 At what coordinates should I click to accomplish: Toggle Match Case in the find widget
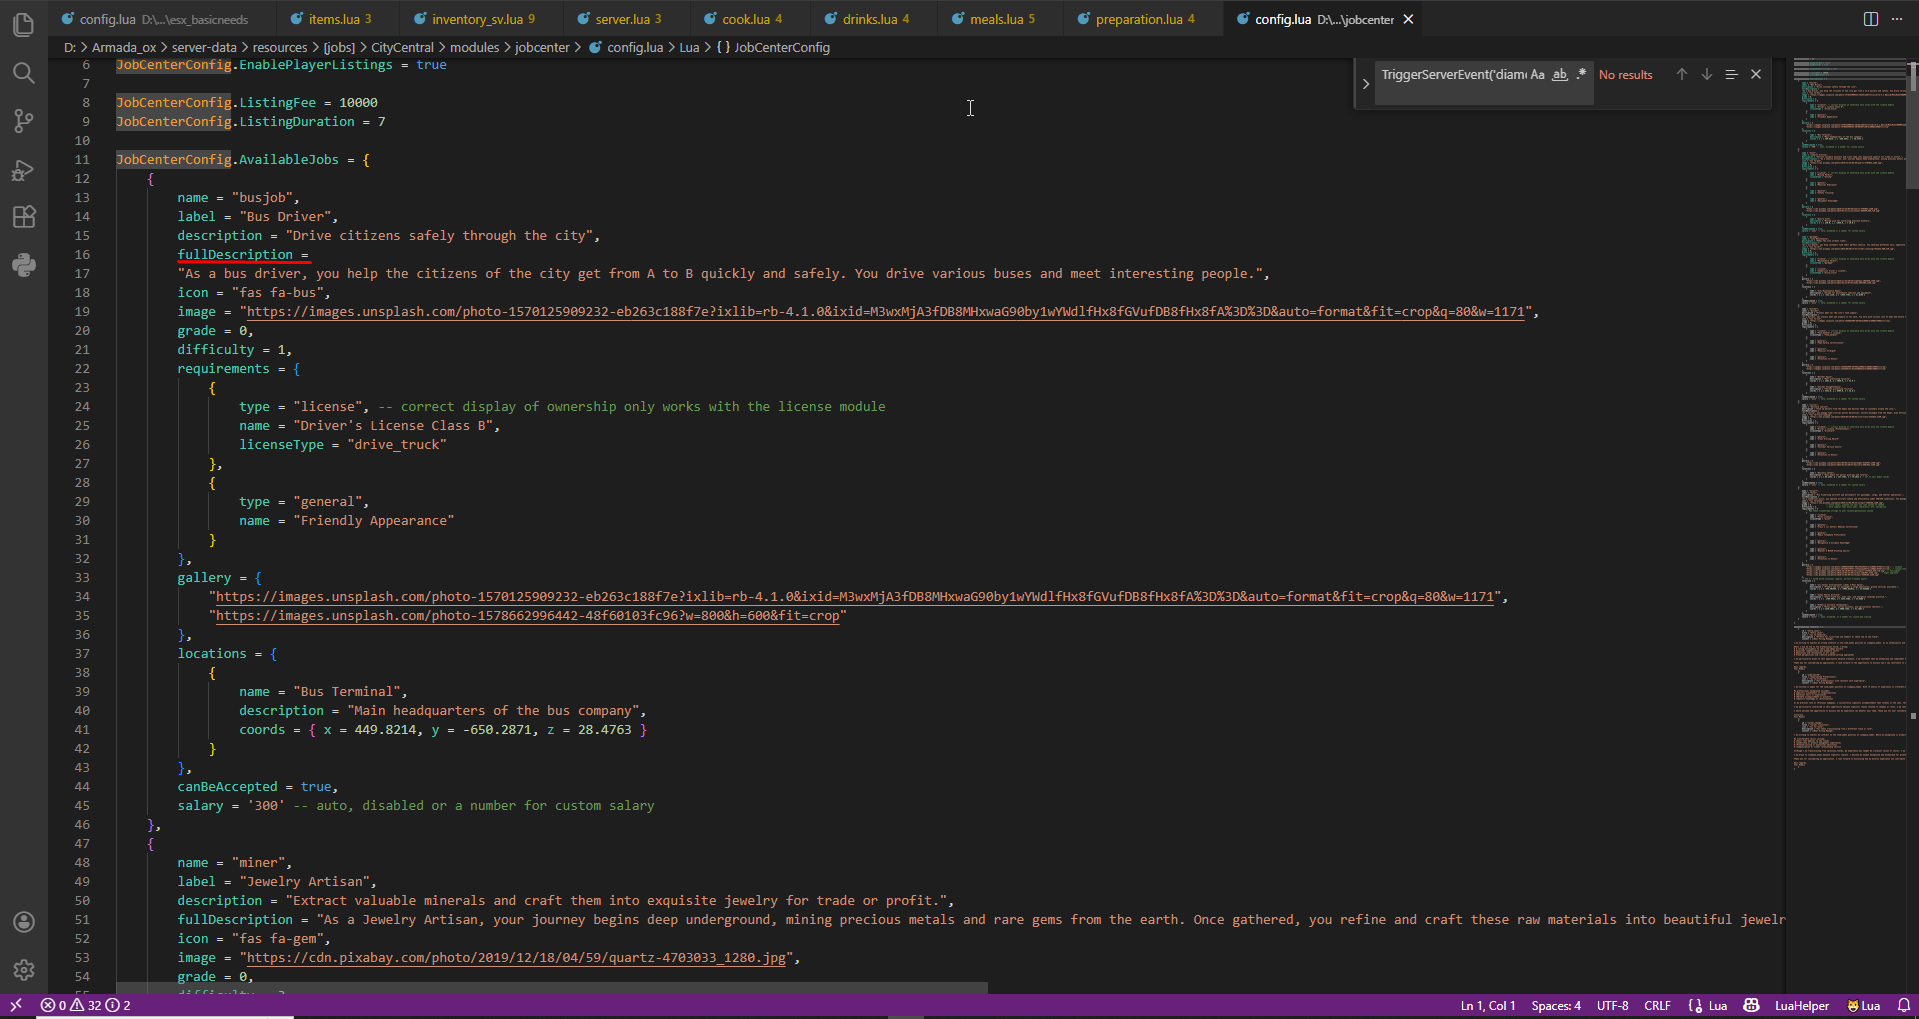[x=1537, y=75]
